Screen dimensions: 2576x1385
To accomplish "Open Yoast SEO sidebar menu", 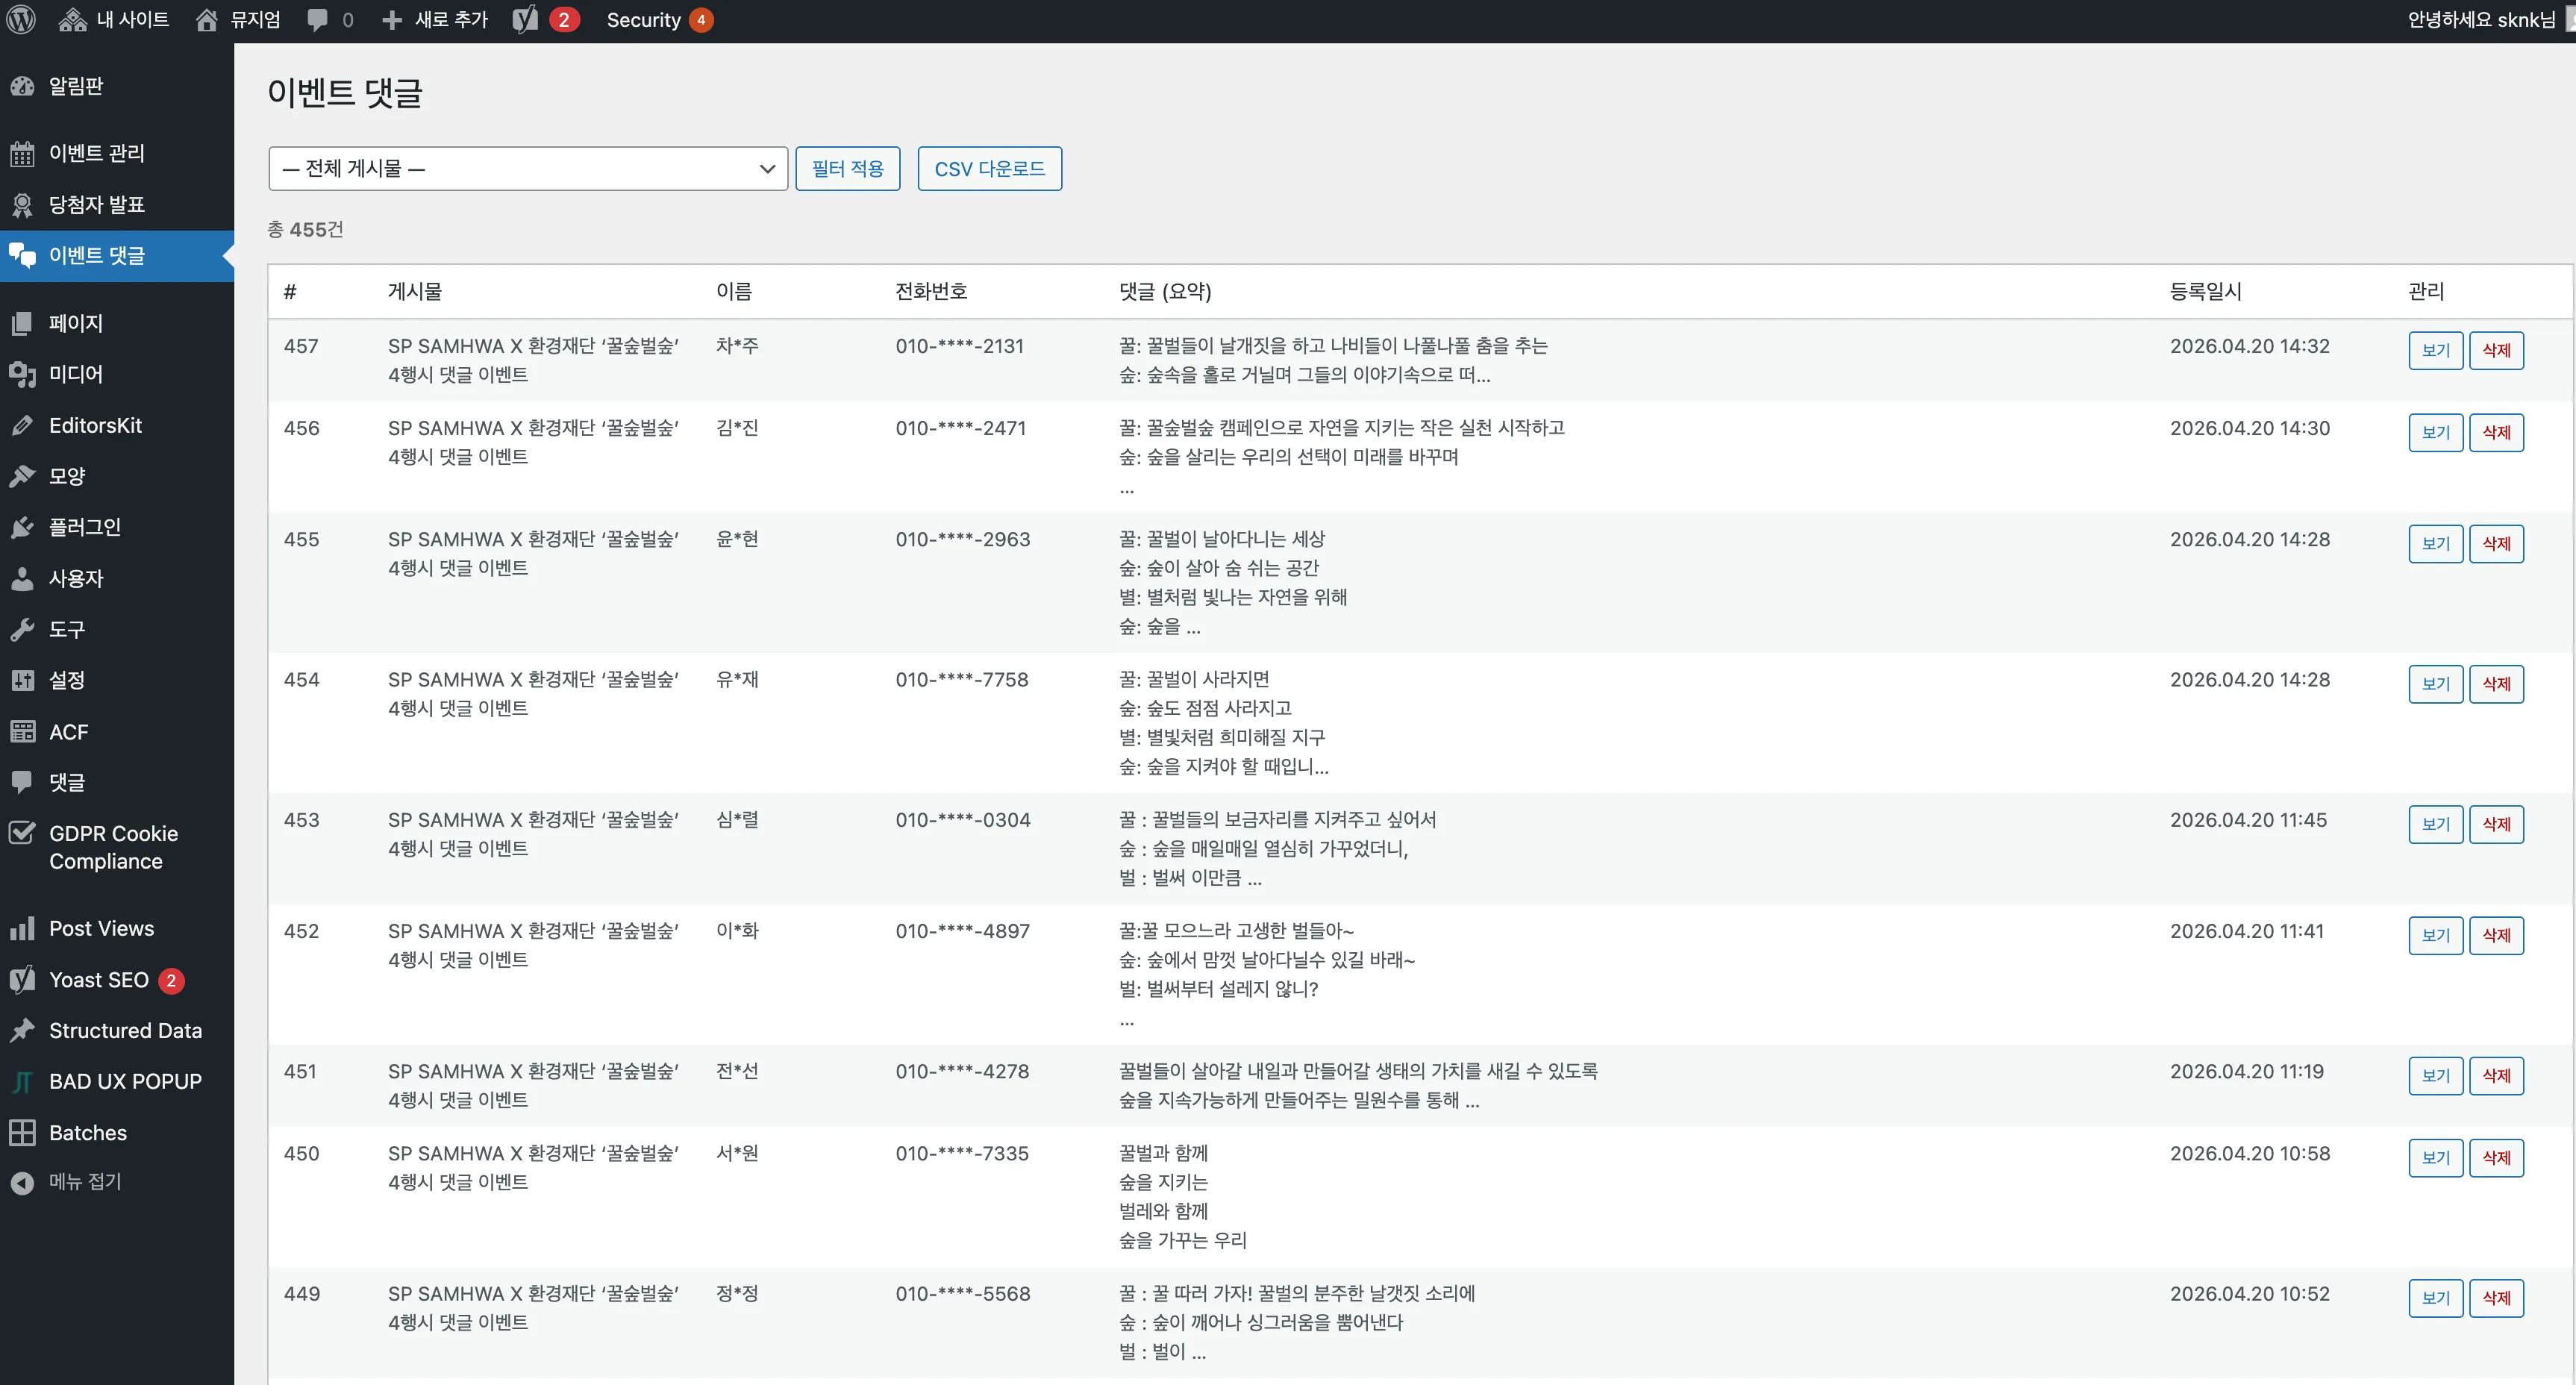I will (x=117, y=980).
